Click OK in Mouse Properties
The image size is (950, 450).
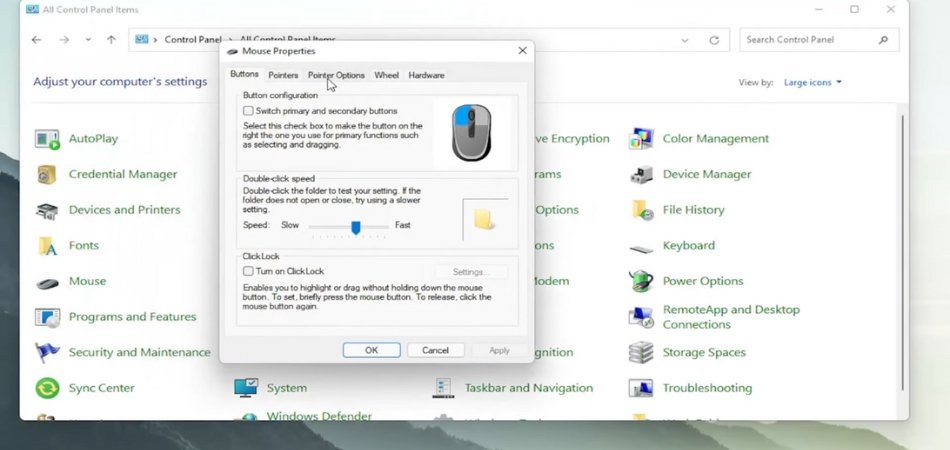371,350
